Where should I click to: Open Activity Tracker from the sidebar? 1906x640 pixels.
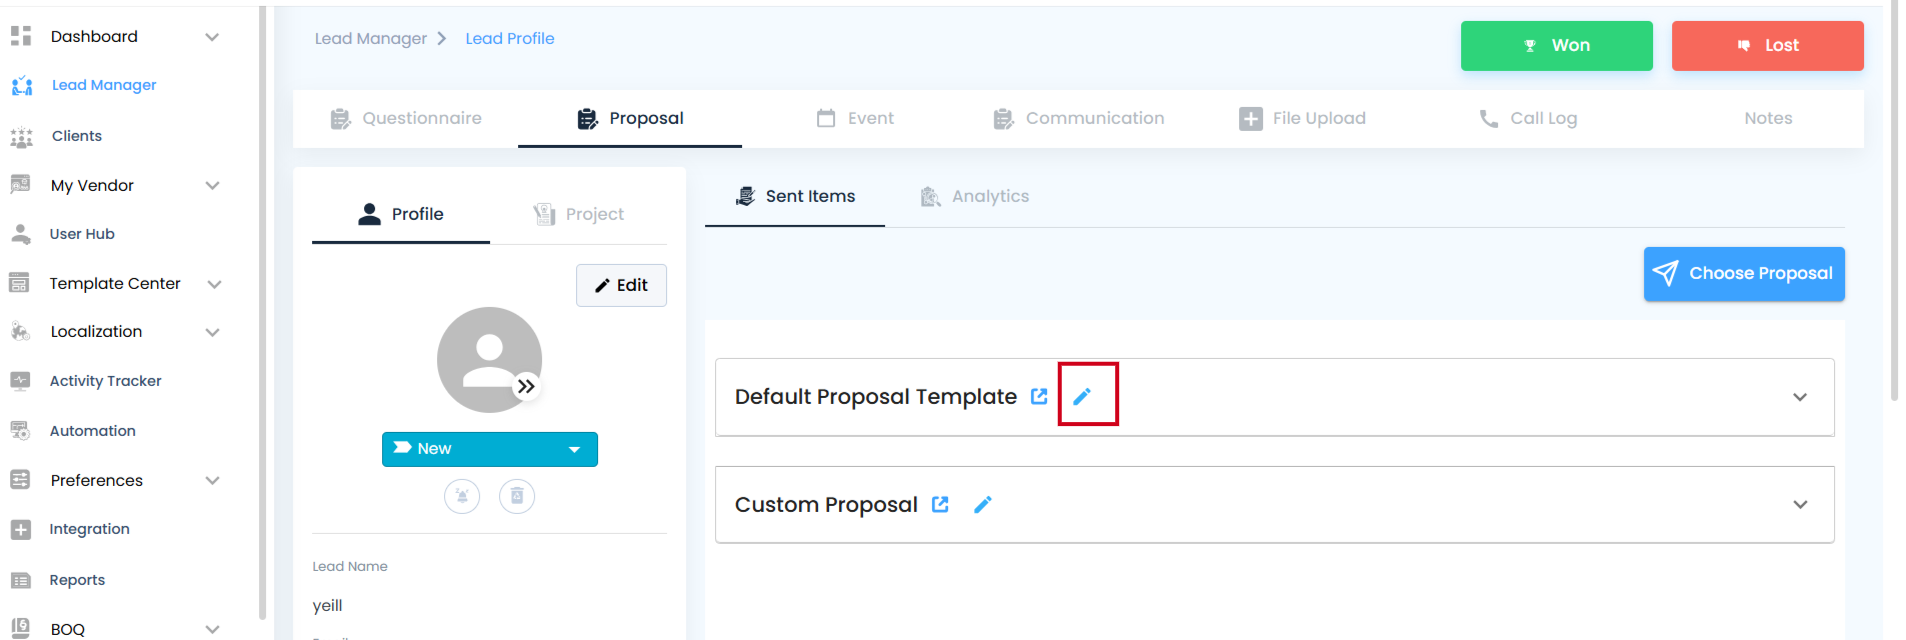click(105, 381)
